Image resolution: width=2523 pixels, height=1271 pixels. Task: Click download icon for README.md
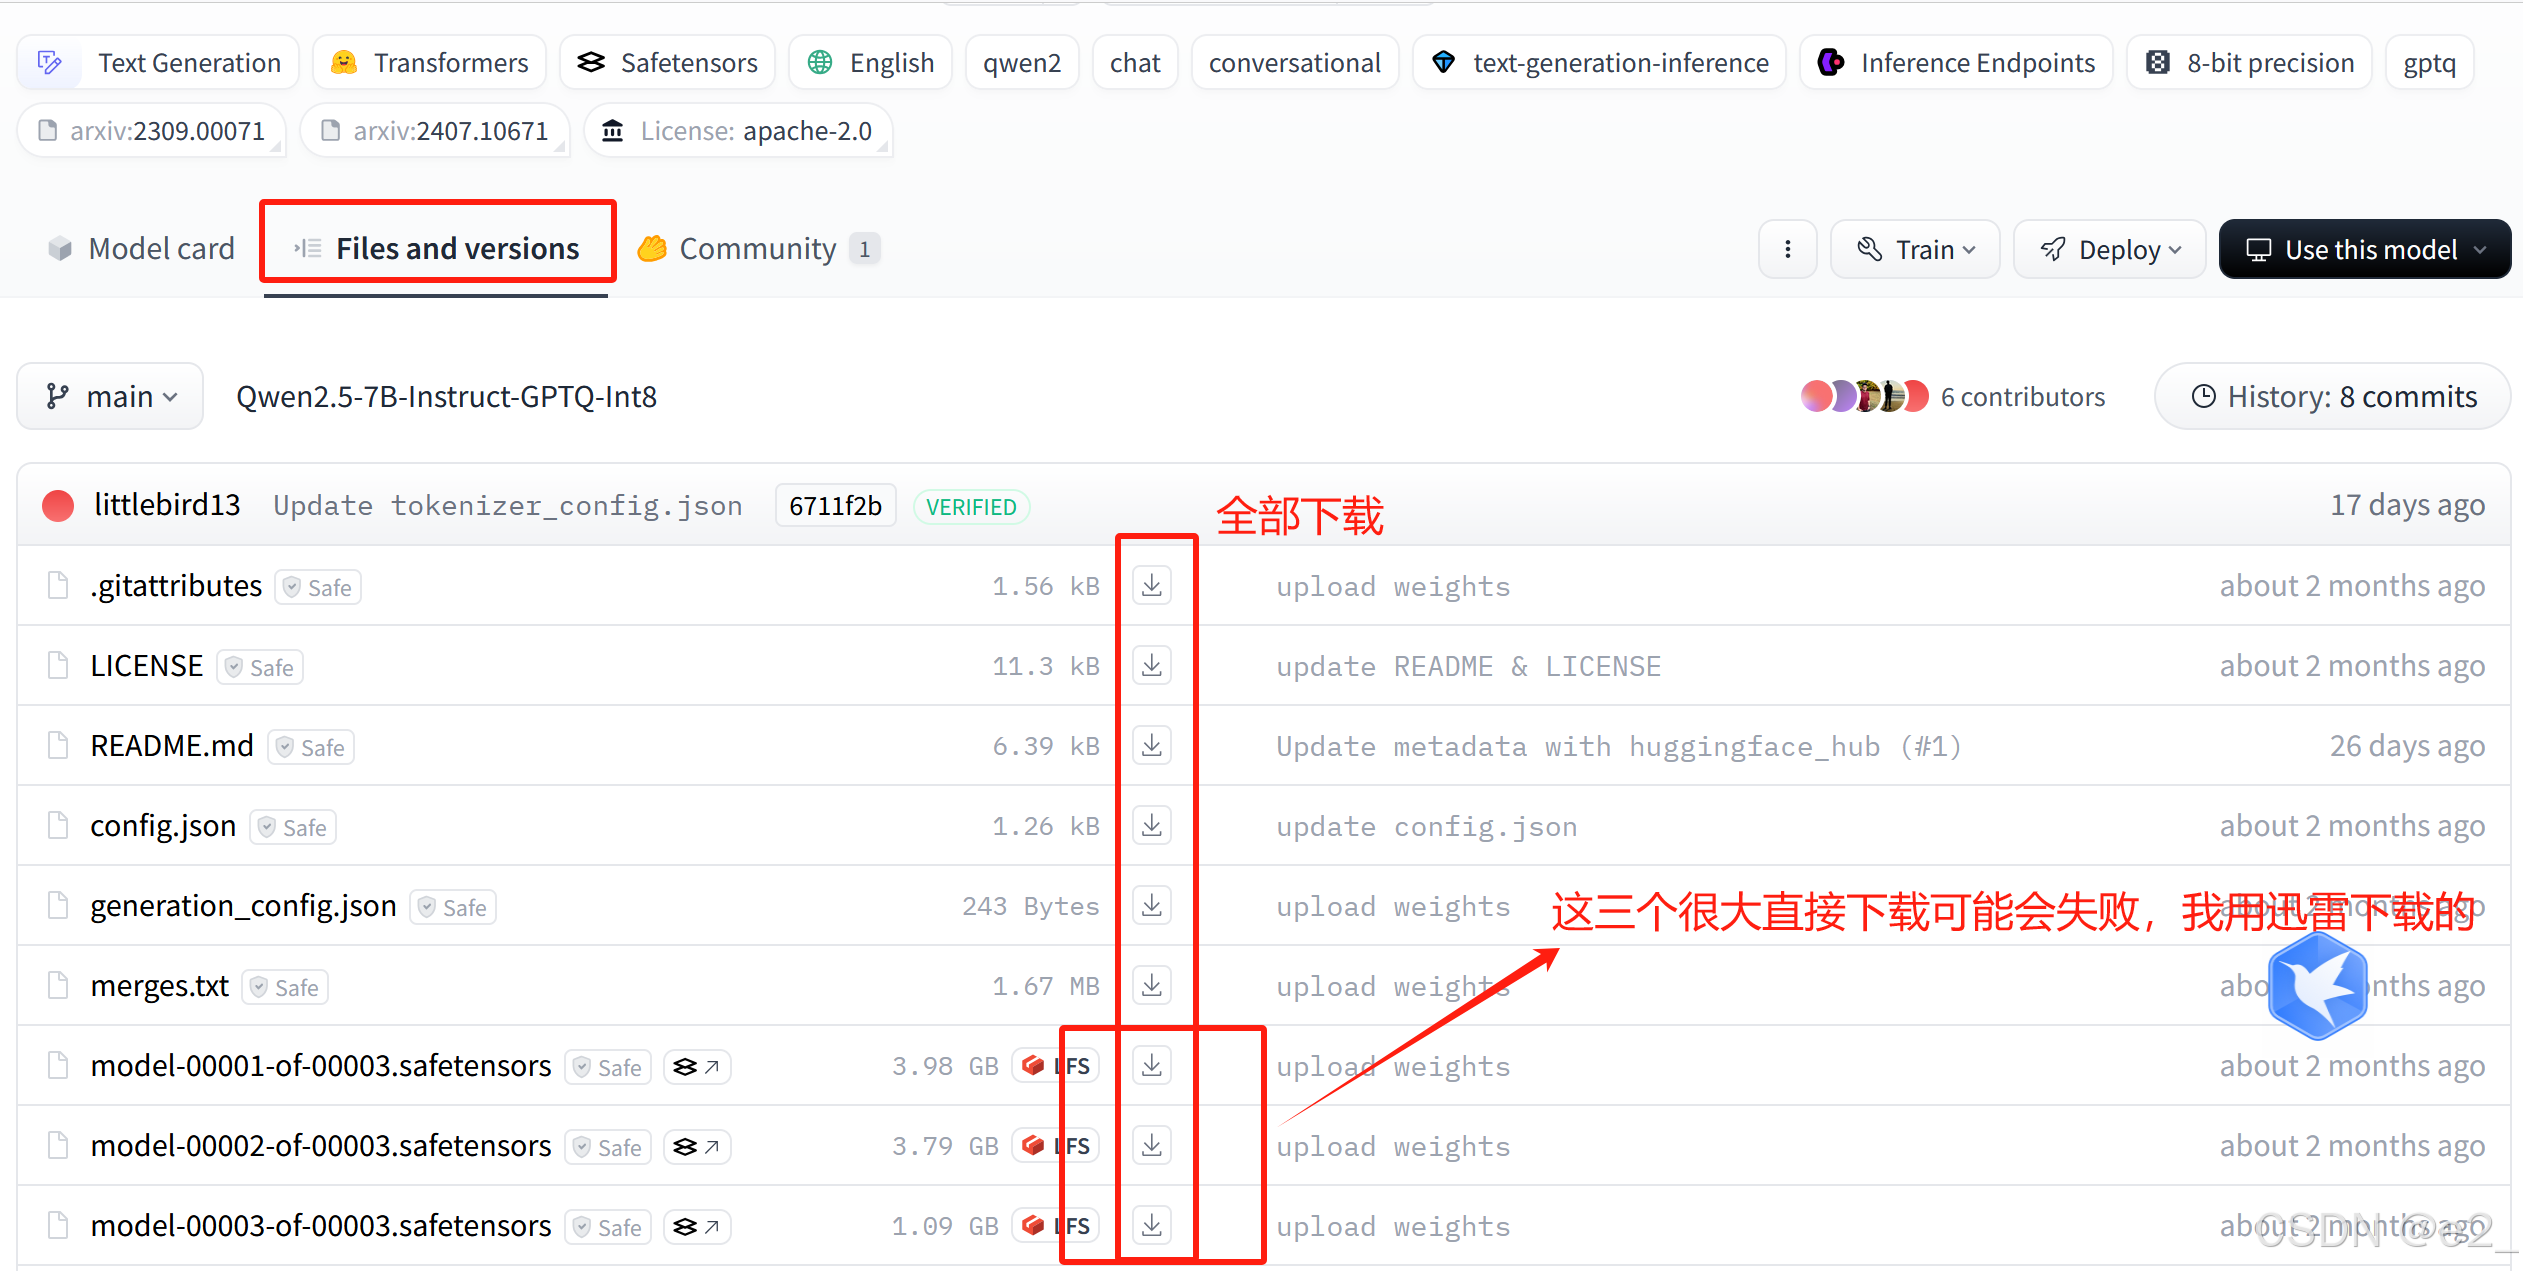1152,745
